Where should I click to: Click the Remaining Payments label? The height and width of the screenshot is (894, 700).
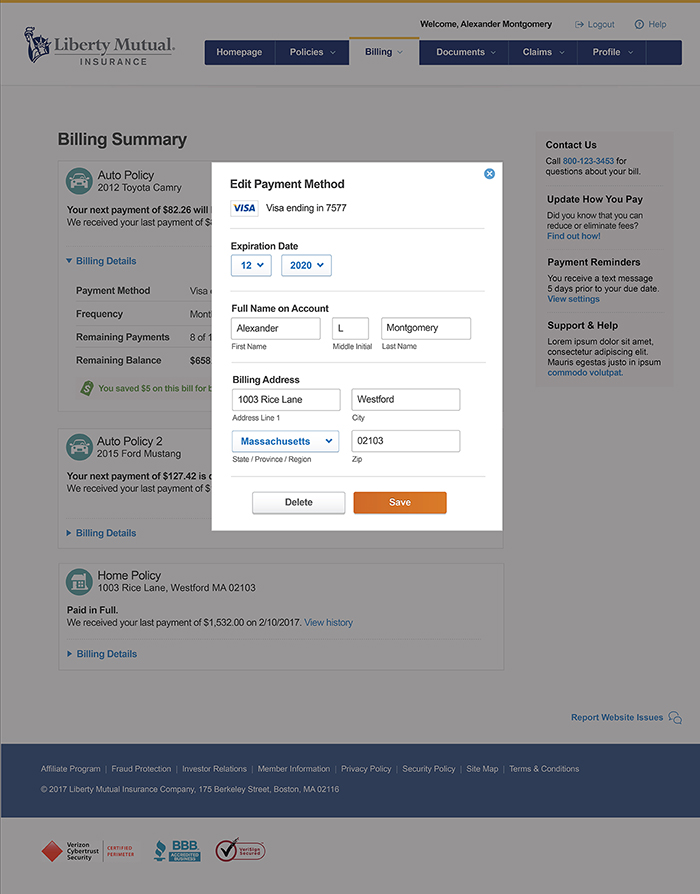123,337
